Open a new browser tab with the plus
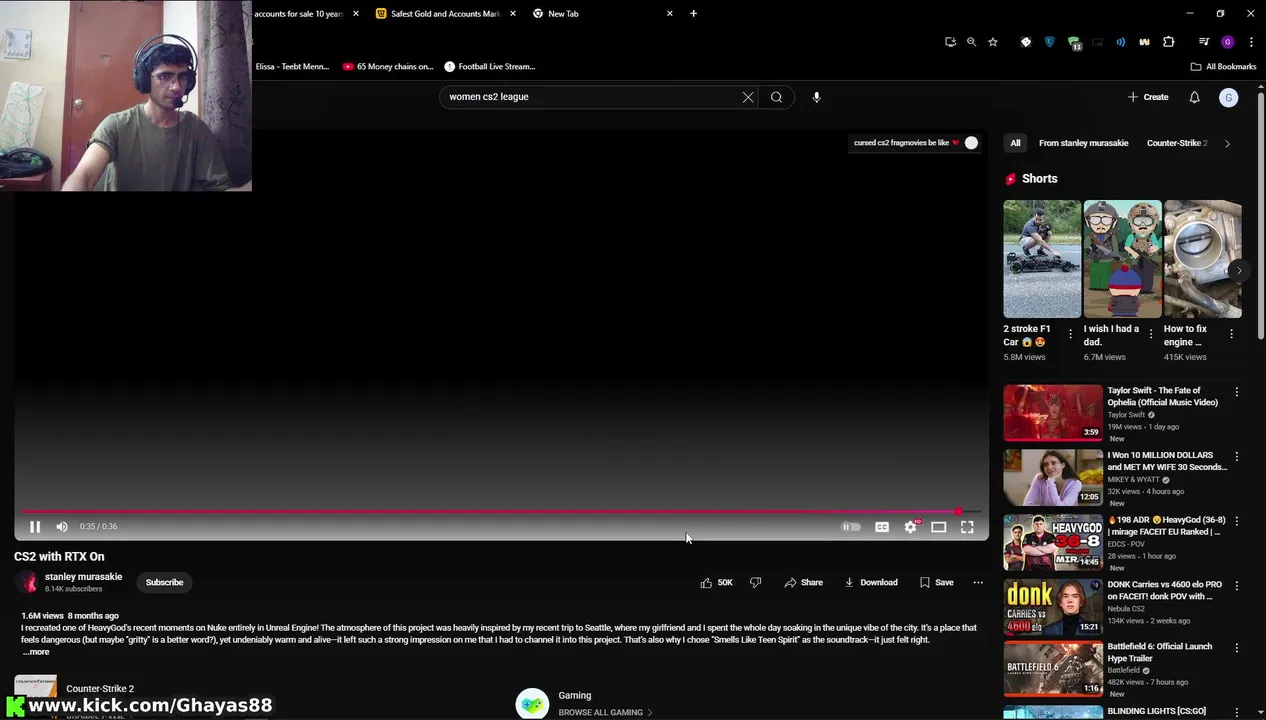This screenshot has height=720, width=1266. (x=693, y=14)
